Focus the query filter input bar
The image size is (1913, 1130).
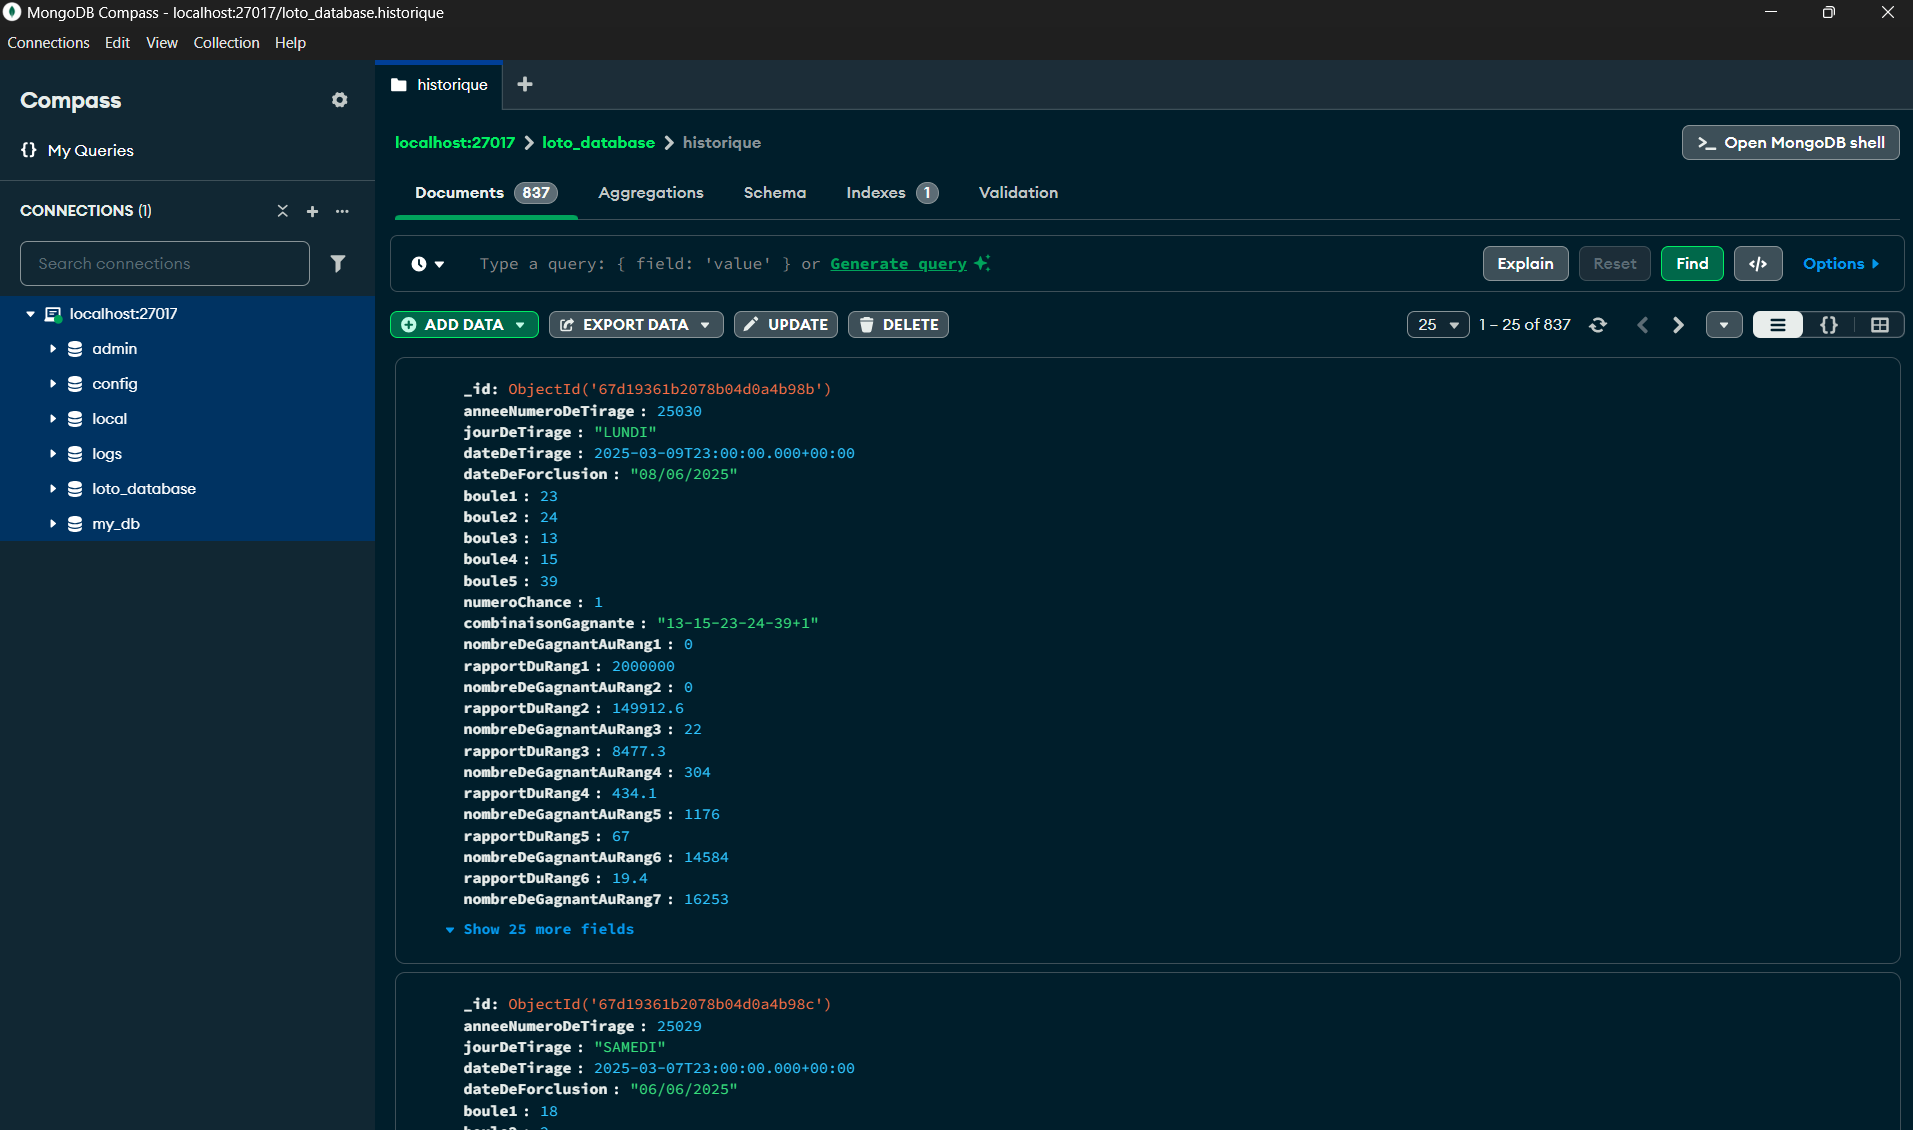pos(970,264)
